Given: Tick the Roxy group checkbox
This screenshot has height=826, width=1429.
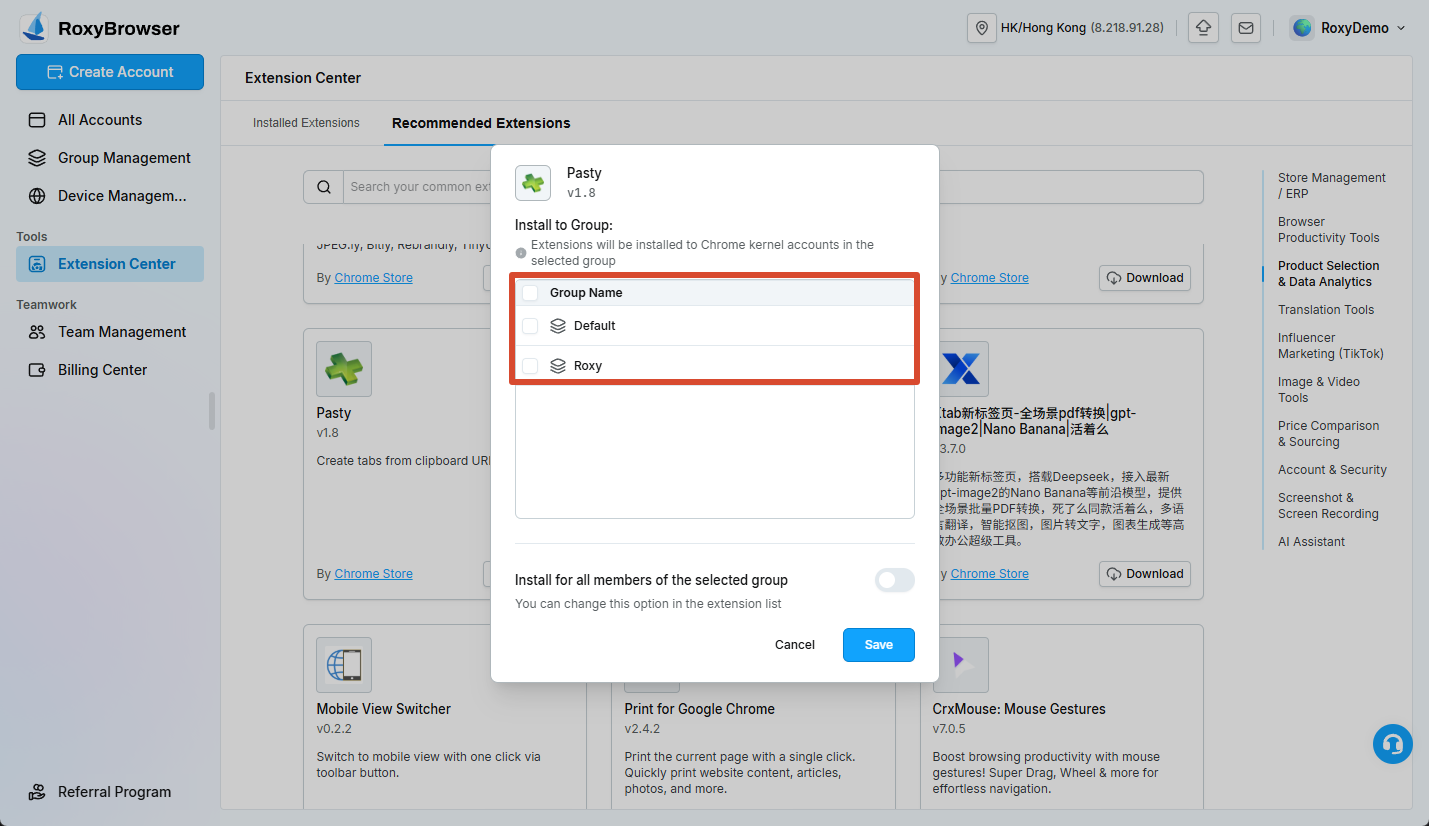Looking at the screenshot, I should (530, 366).
